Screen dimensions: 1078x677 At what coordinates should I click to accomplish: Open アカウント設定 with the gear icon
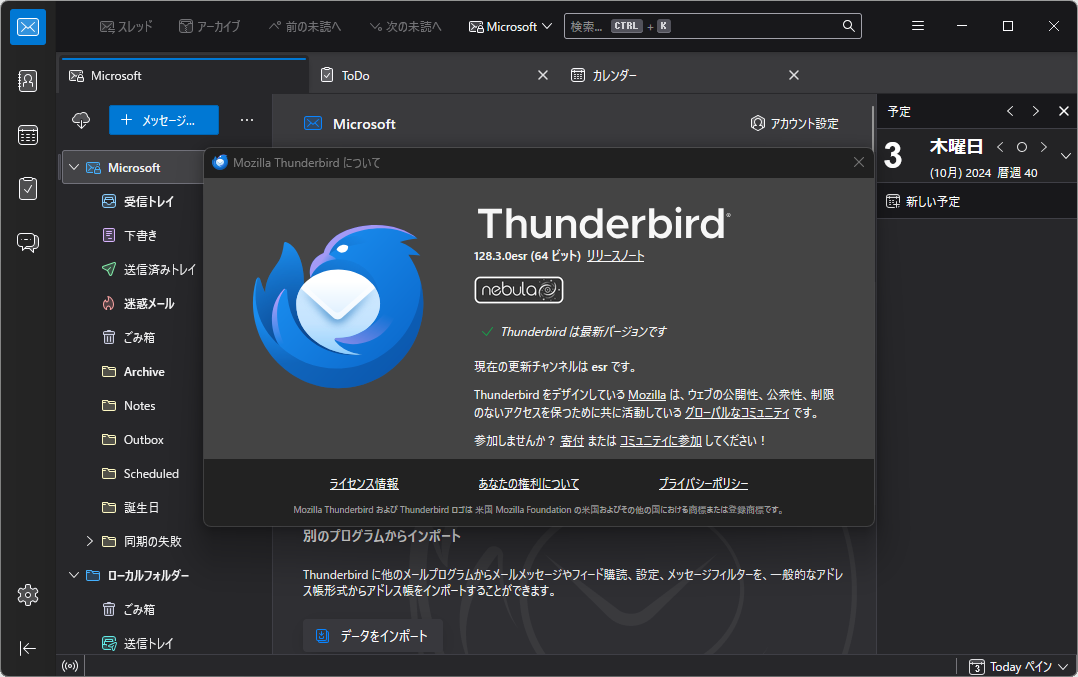coord(796,124)
